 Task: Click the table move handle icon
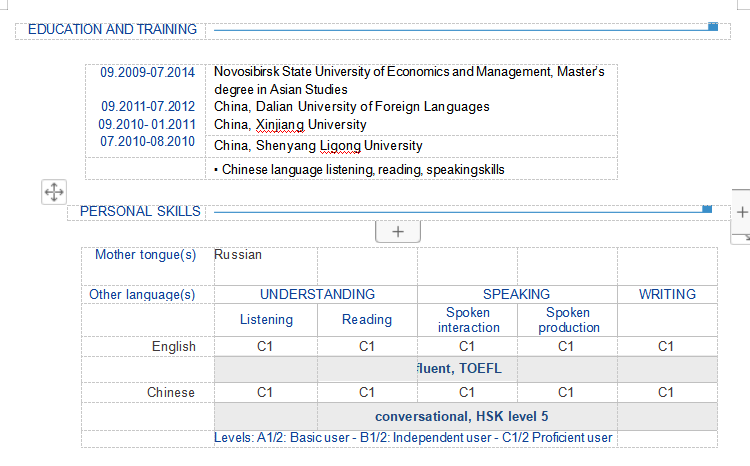pyautogui.click(x=54, y=192)
